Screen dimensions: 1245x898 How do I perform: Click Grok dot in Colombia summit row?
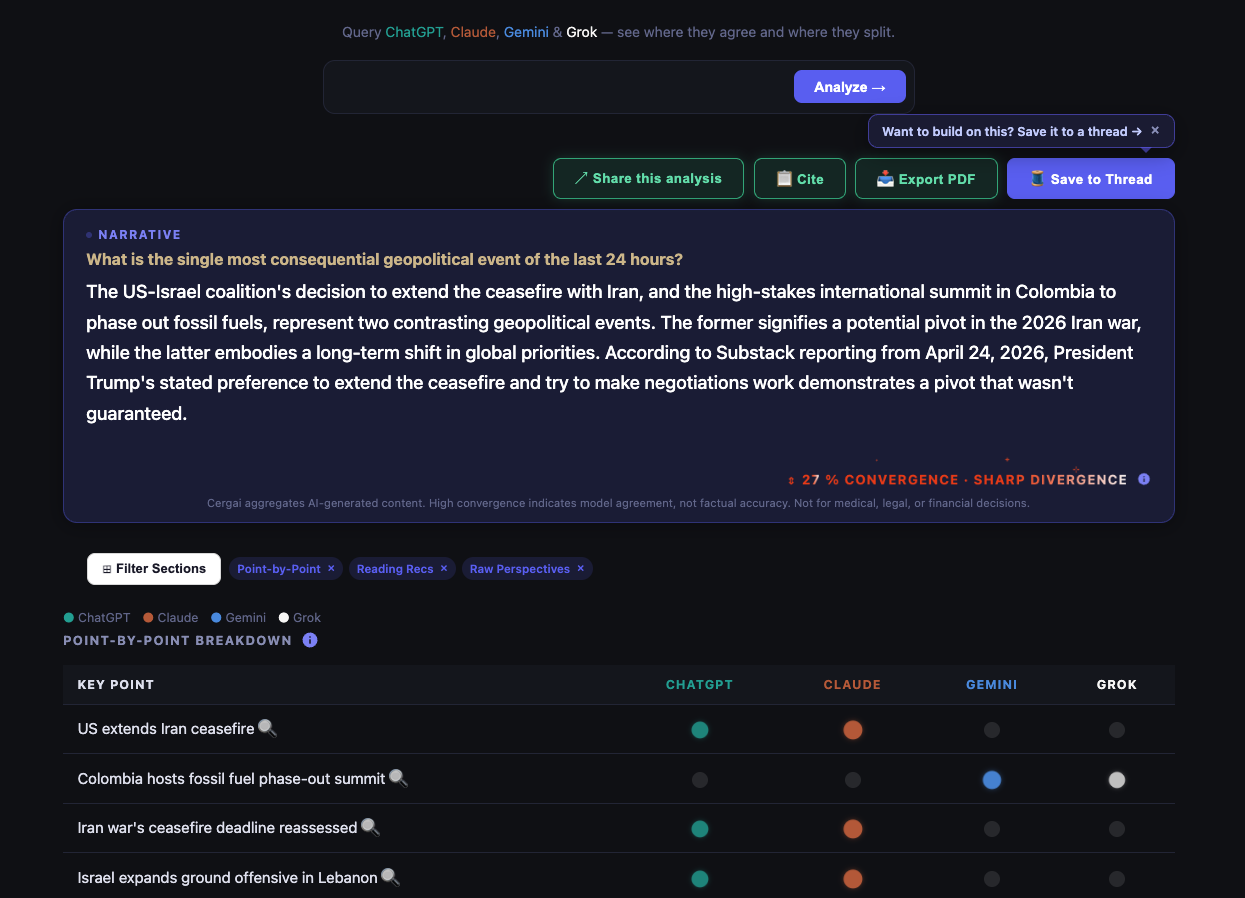[x=1117, y=780]
